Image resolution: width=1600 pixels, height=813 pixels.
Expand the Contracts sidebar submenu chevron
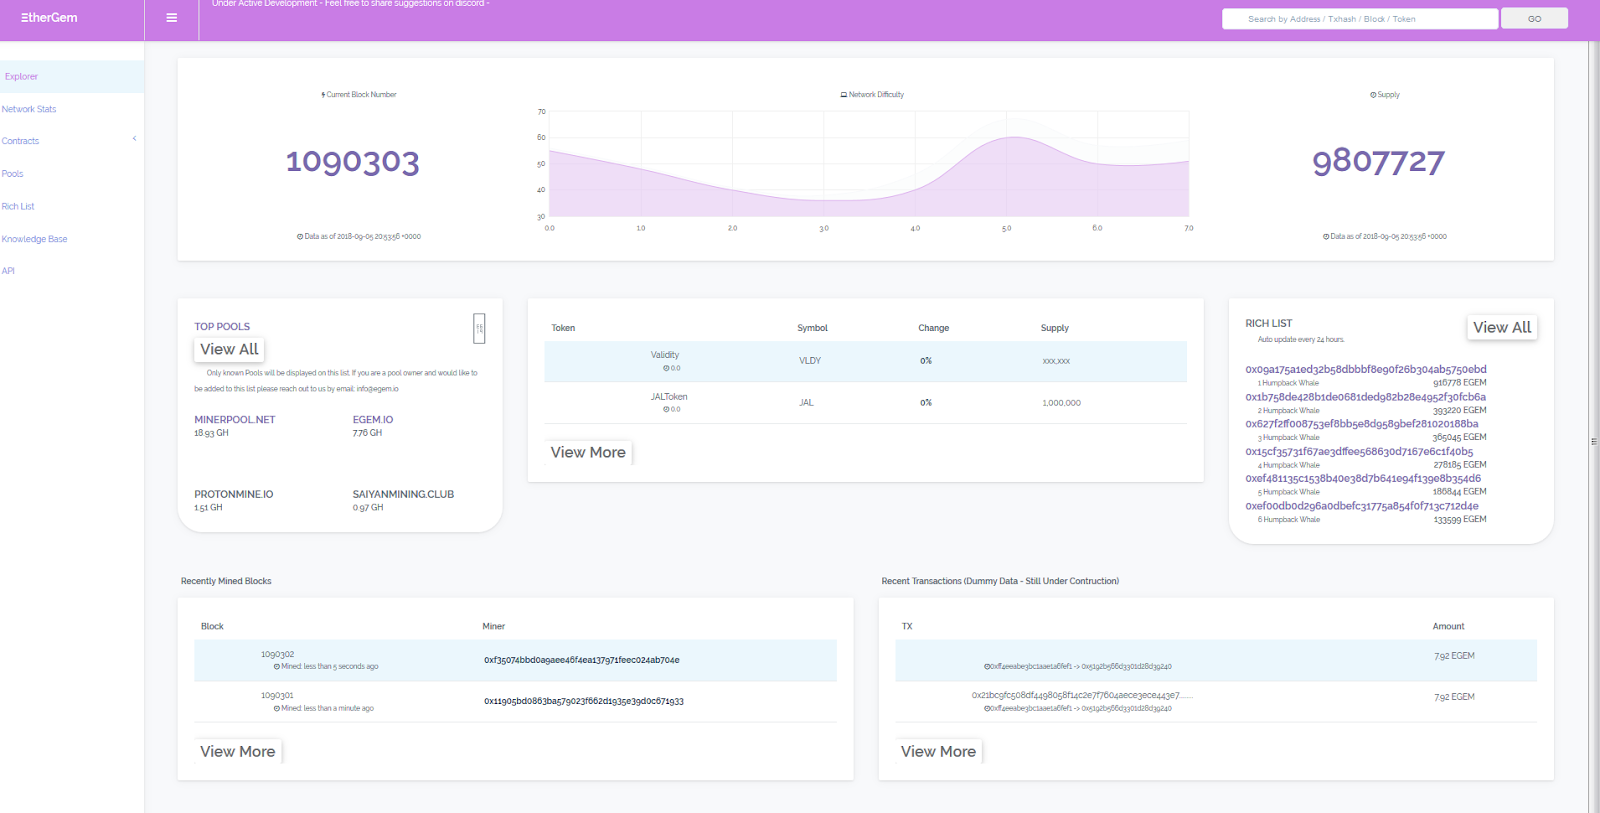click(134, 139)
